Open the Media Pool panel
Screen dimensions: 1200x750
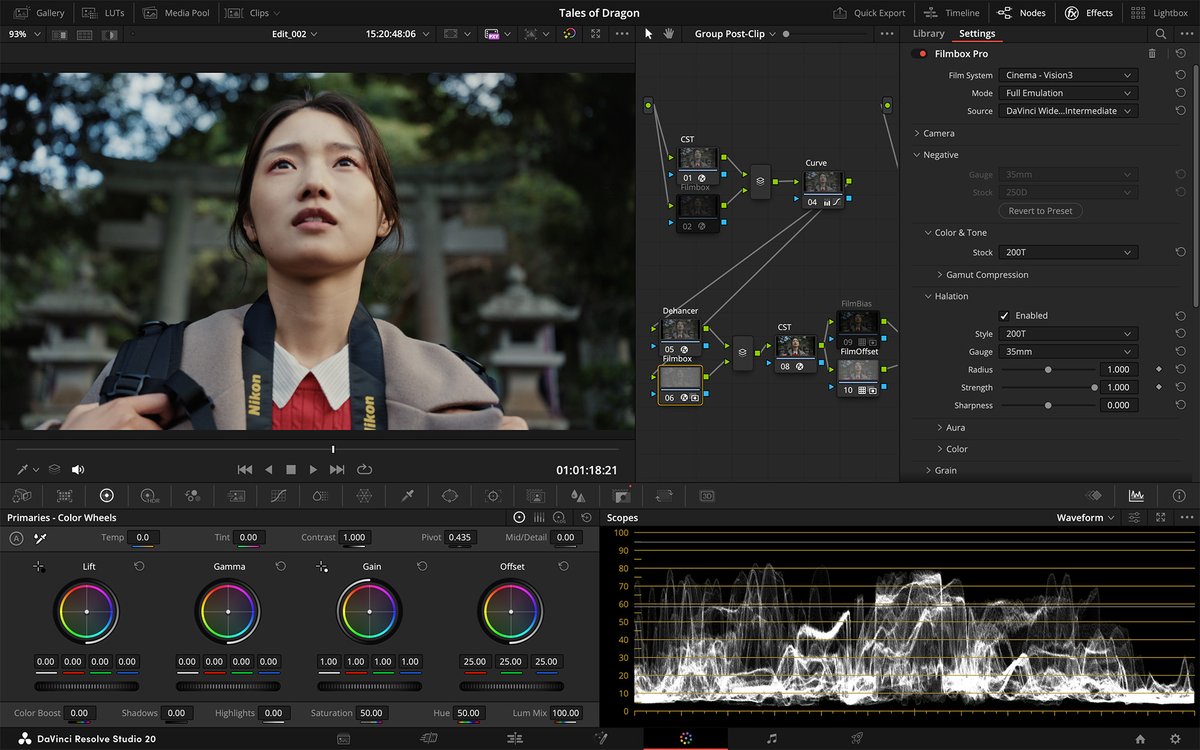(x=177, y=13)
